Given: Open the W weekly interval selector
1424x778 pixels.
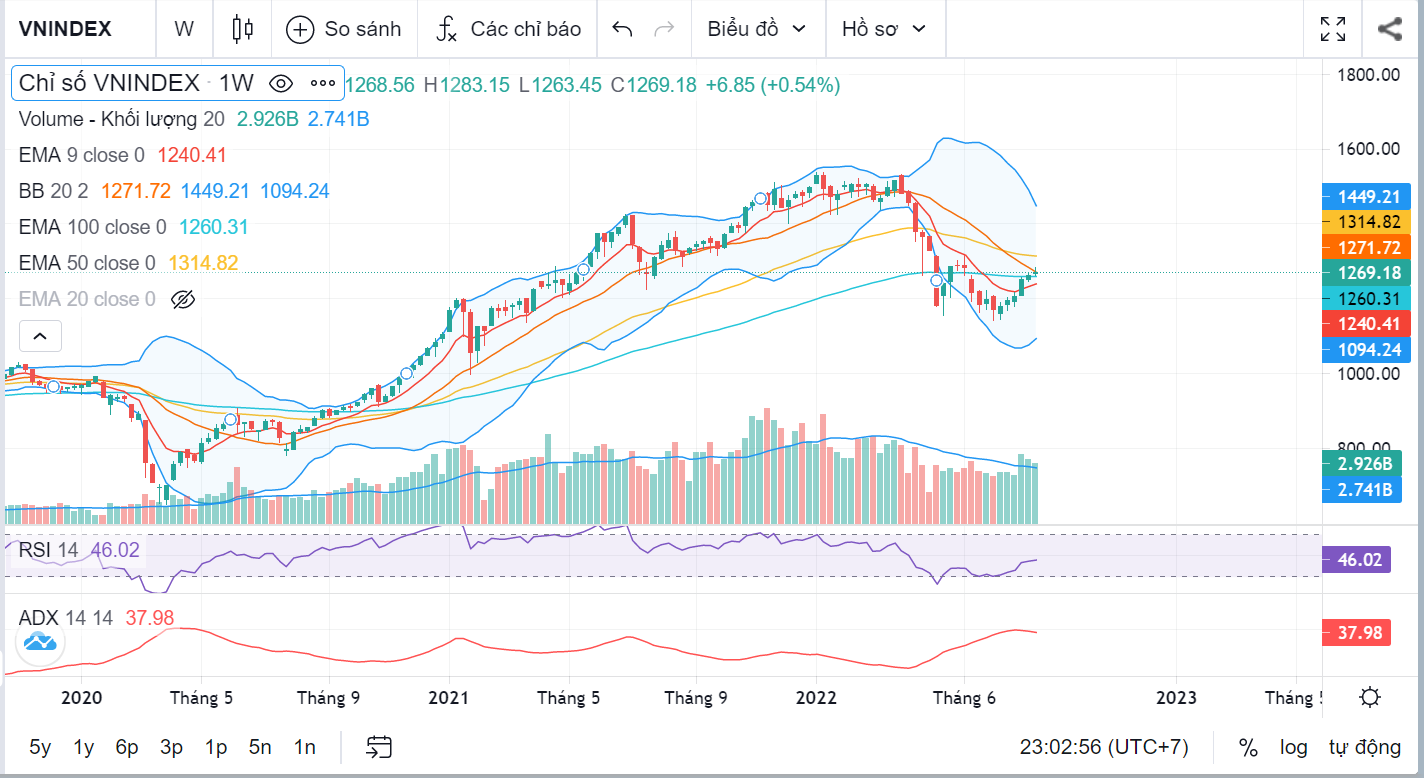Looking at the screenshot, I should tap(184, 28).
